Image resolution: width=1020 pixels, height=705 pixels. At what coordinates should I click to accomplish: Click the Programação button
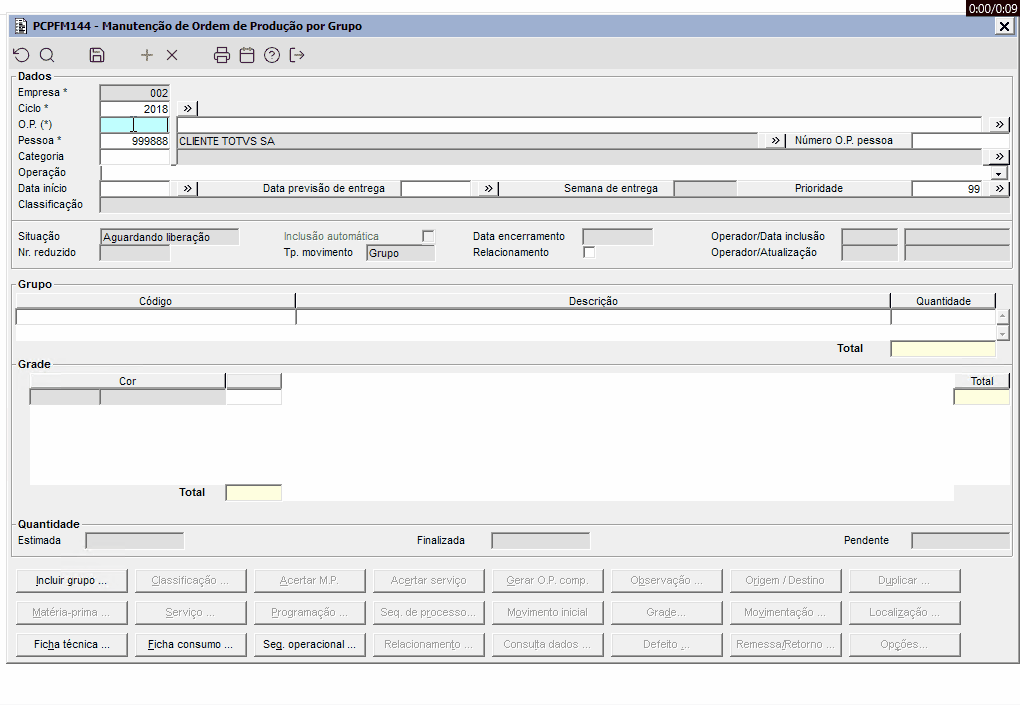pyautogui.click(x=310, y=613)
